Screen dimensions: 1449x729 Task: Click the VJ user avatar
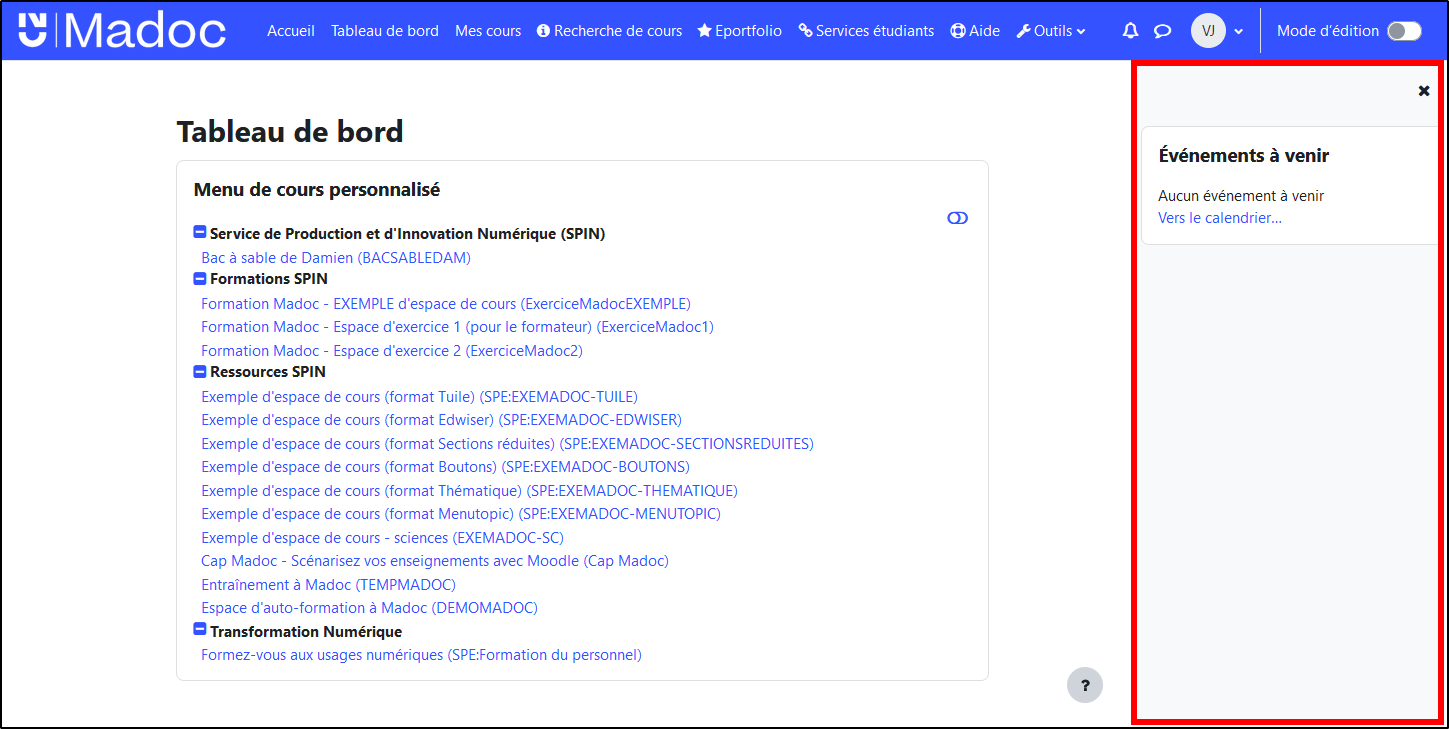coord(1208,31)
